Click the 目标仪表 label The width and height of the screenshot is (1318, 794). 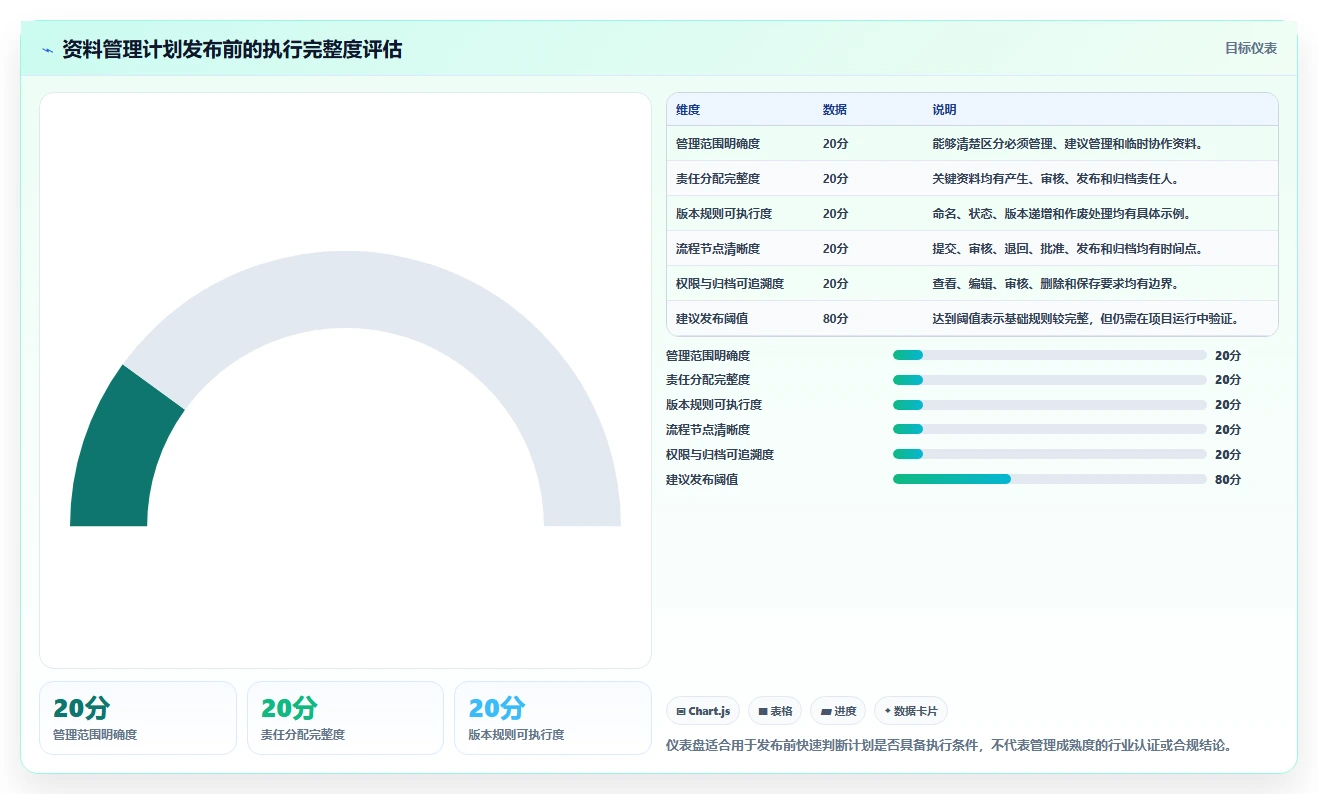click(1251, 48)
